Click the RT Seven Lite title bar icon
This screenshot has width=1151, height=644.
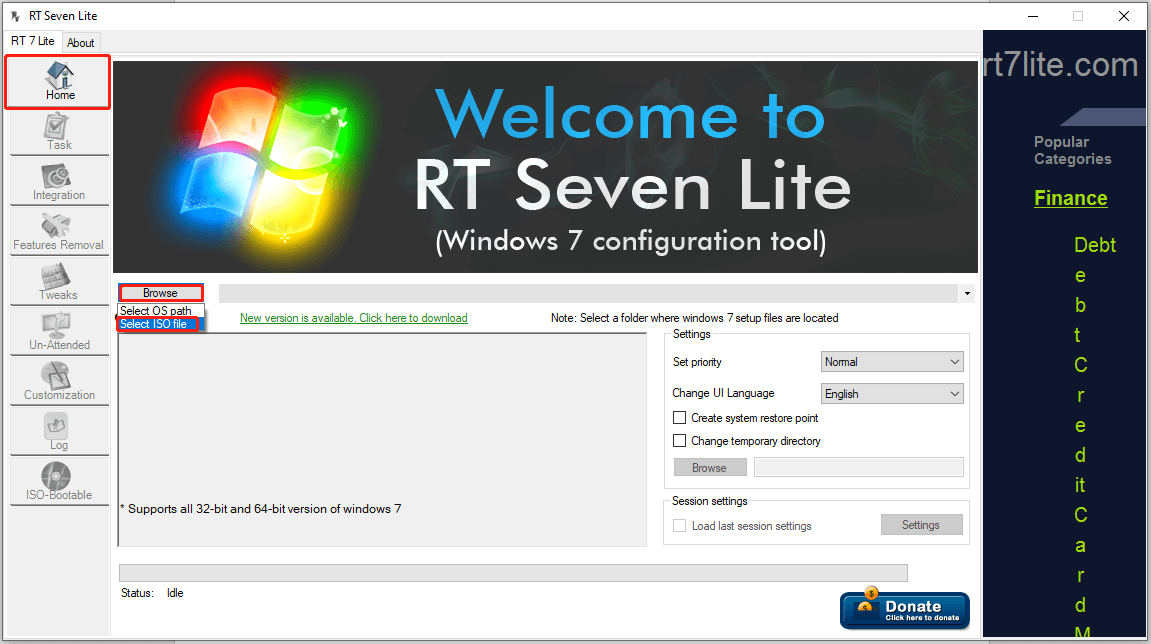[x=15, y=15]
